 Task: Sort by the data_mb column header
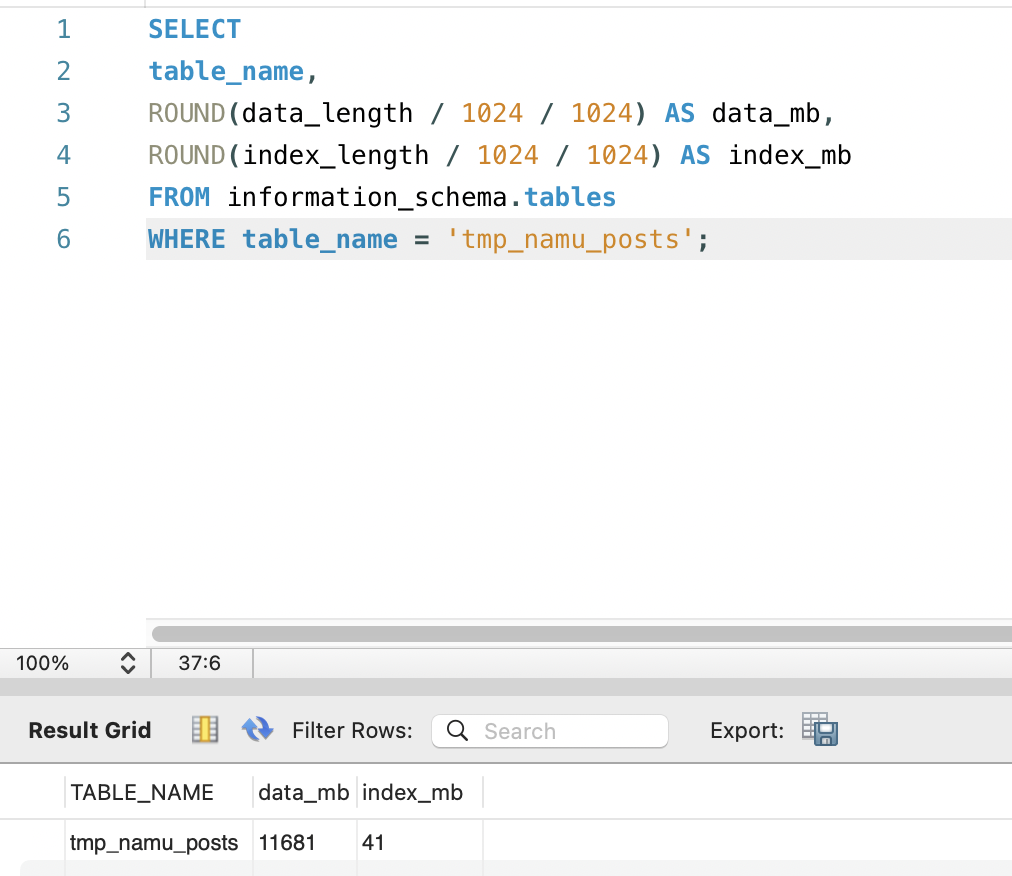pyautogui.click(x=303, y=793)
